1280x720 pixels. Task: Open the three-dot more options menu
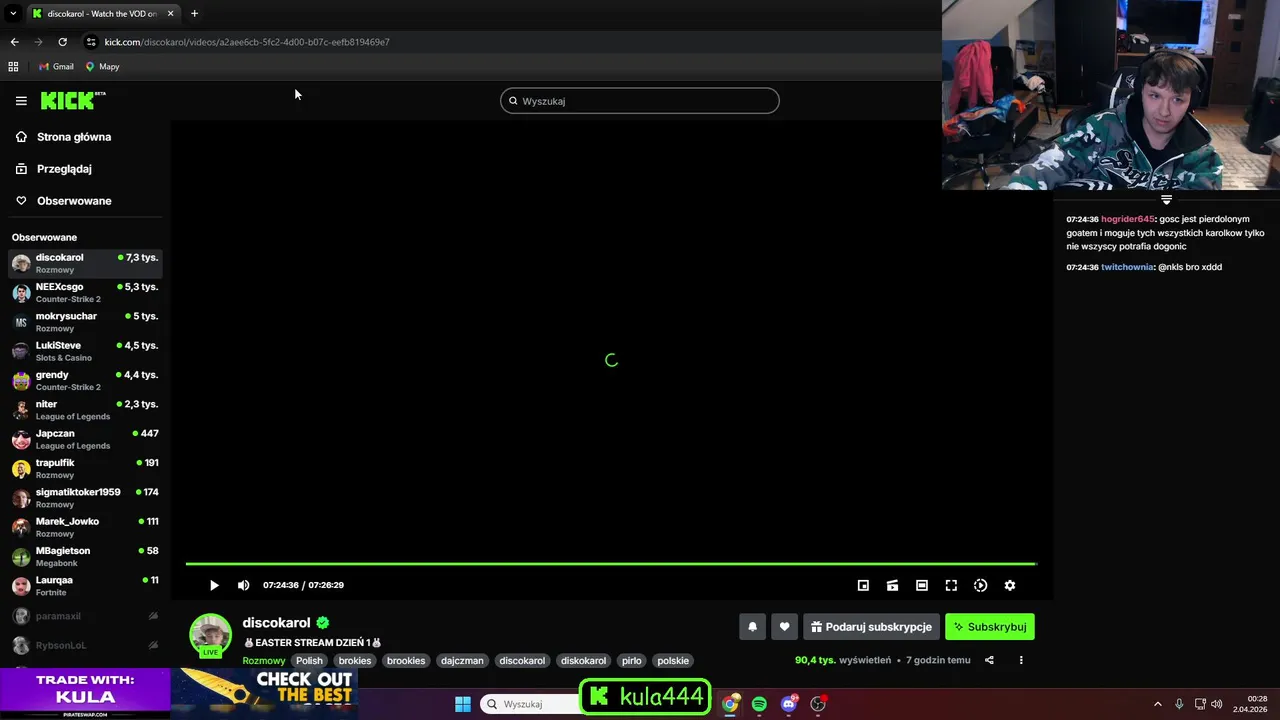[1021, 660]
